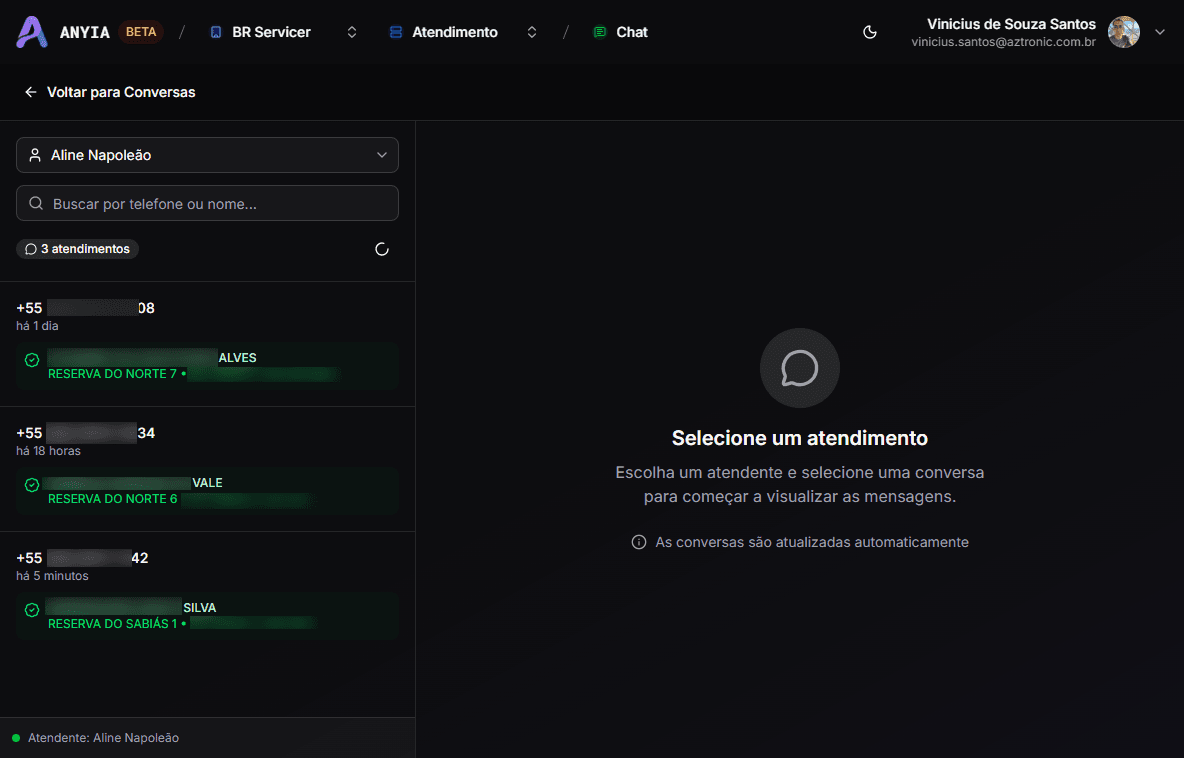Toggle dark mode with the moon icon
1184x758 pixels.
tap(870, 32)
